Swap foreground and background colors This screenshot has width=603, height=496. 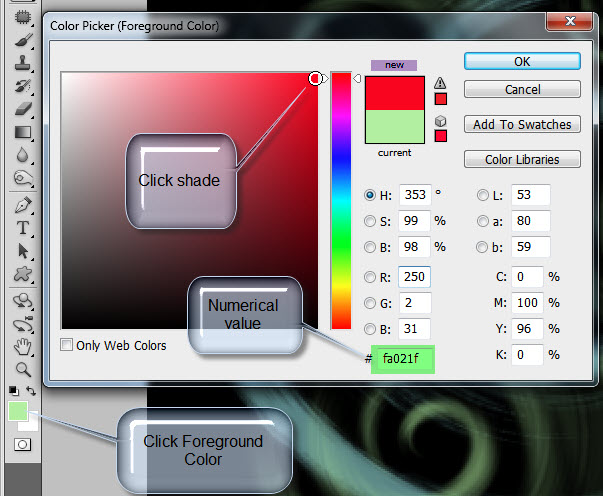pyautogui.click(x=31, y=391)
